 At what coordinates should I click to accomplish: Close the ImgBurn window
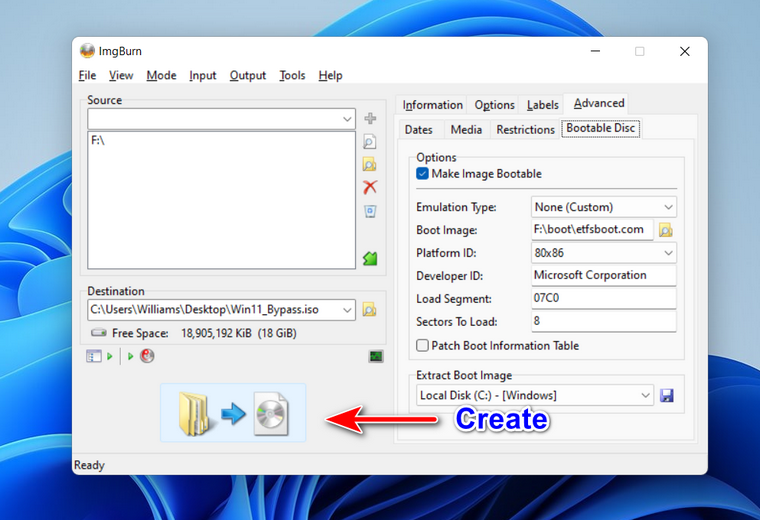(684, 51)
